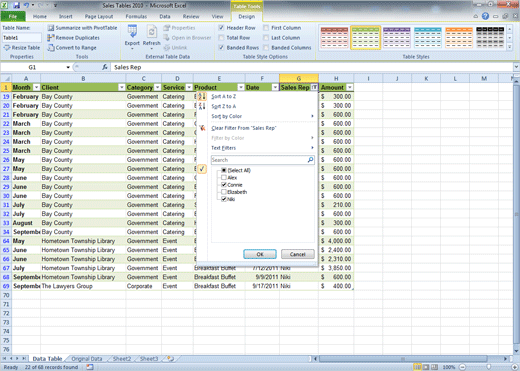Click Cancel in the filter dropdown
This screenshot has height=371, width=520.
(x=298, y=254)
